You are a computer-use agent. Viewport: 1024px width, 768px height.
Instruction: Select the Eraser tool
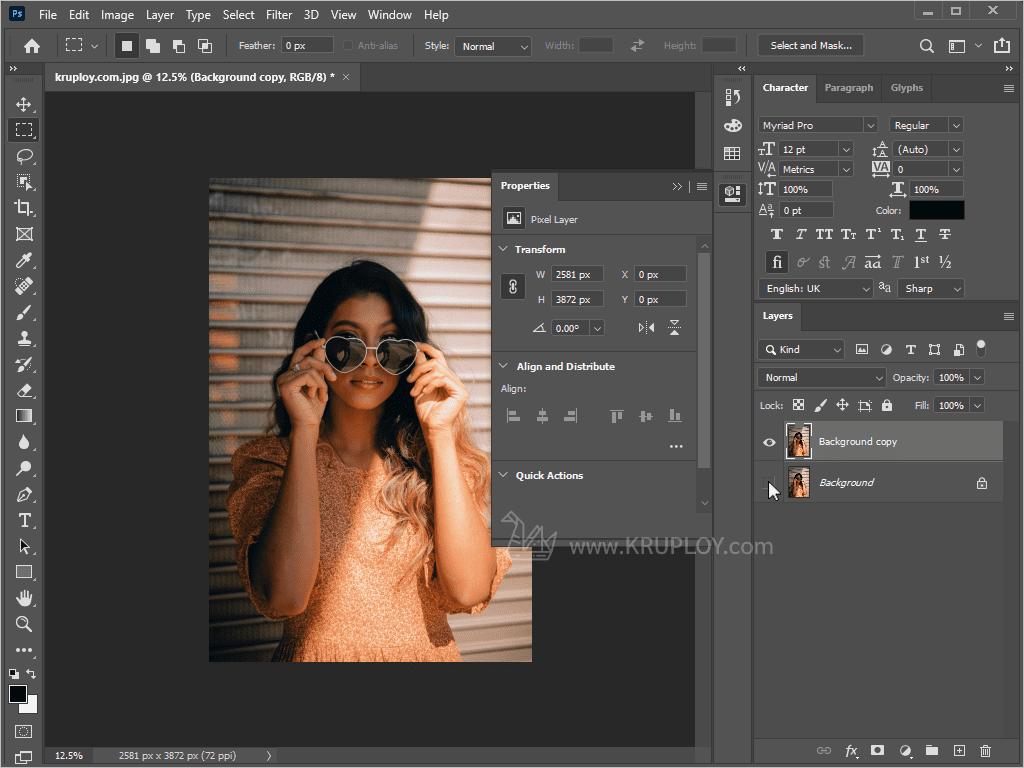24,391
